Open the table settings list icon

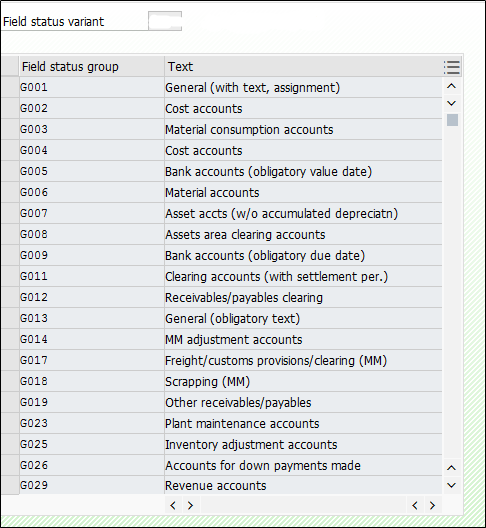click(x=451, y=67)
